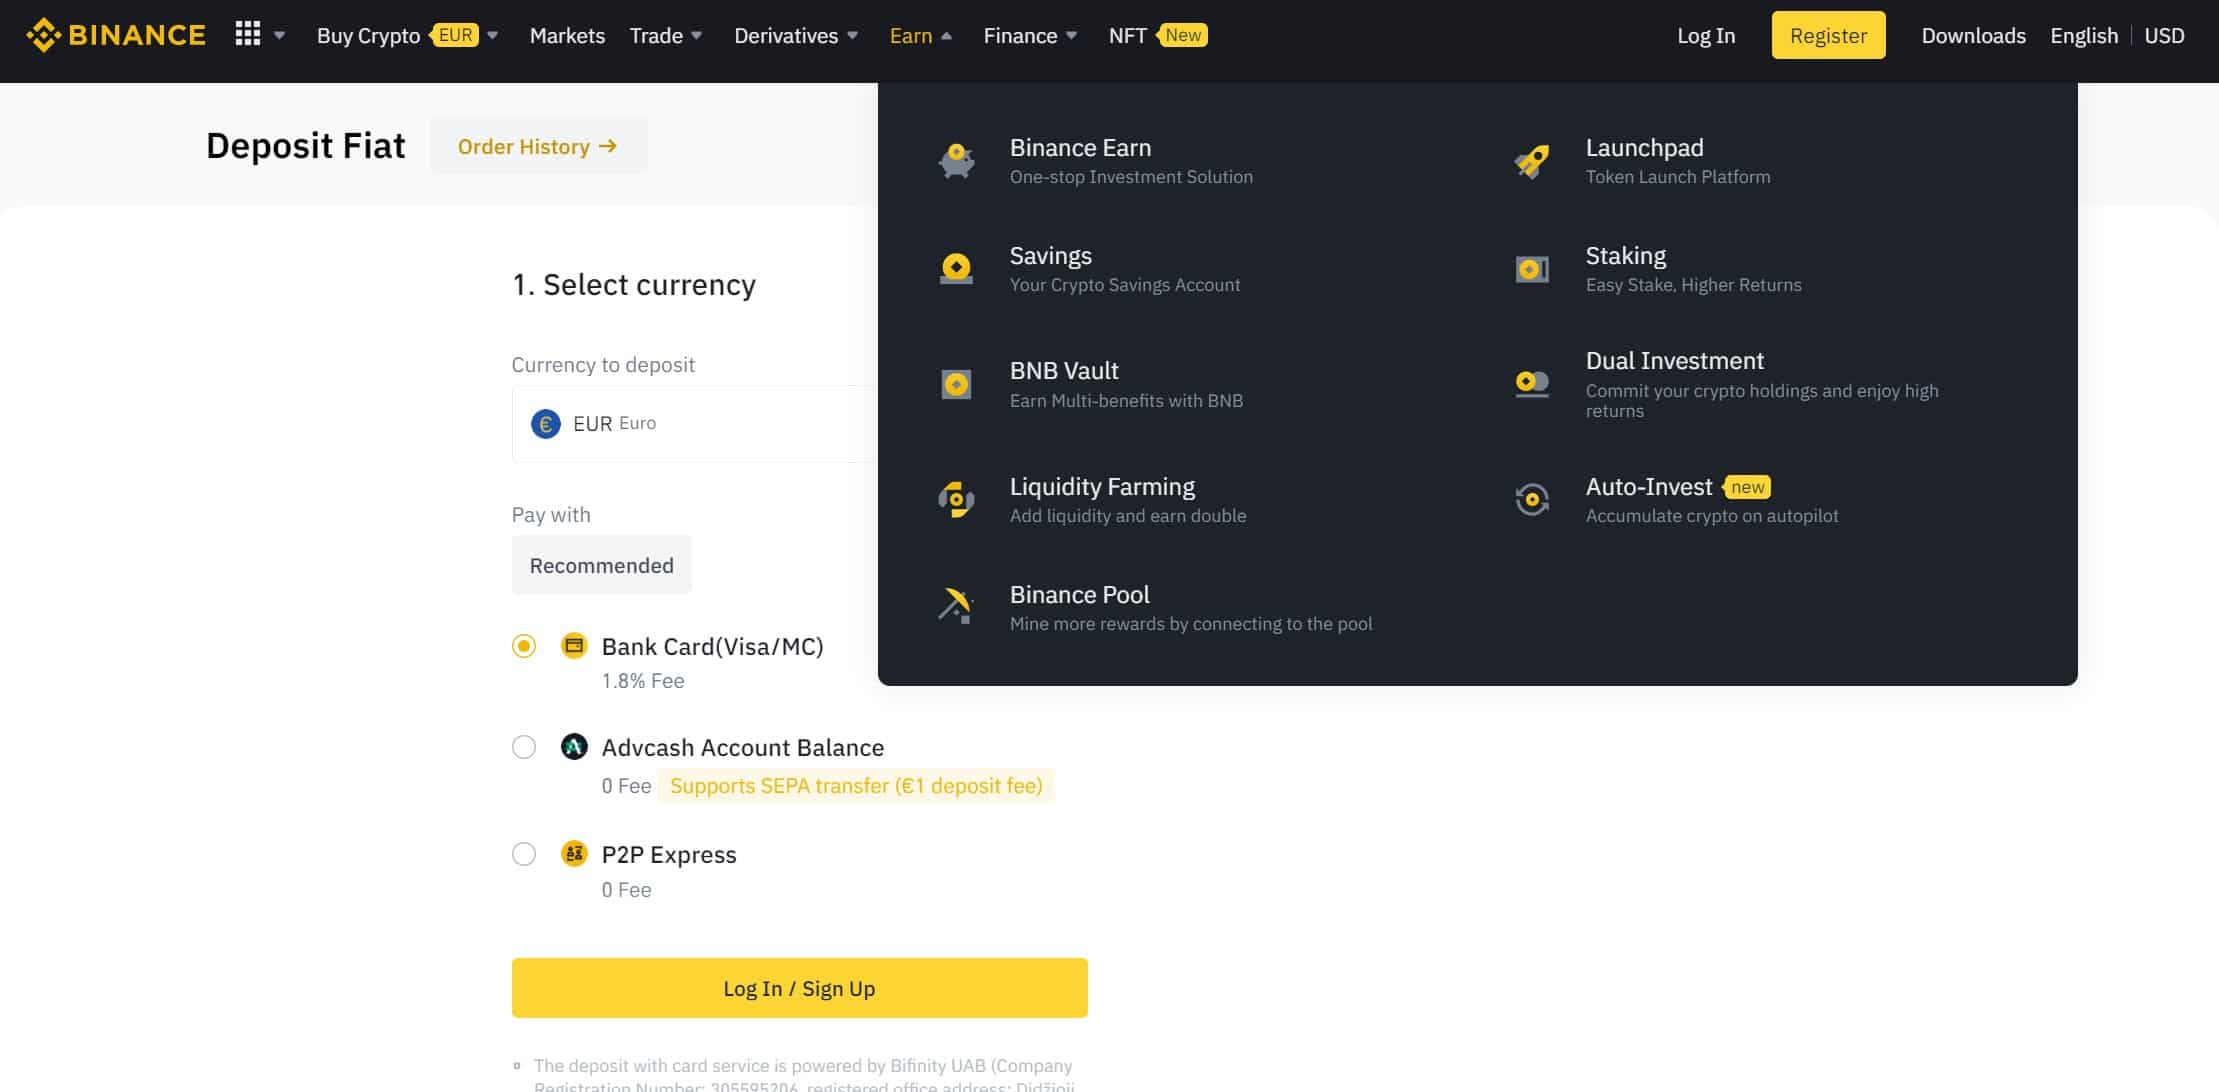This screenshot has width=2219, height=1092.
Task: Click the Liquidity Farming icon
Action: pyautogui.click(x=956, y=499)
